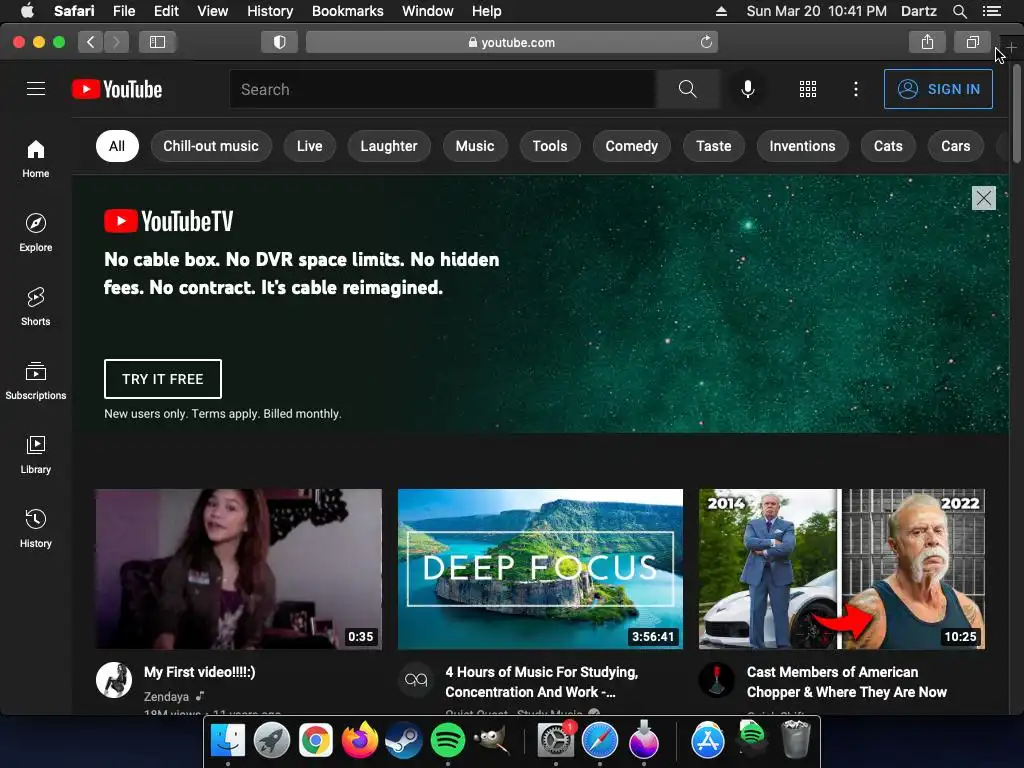Start voice search with microphone icon
This screenshot has width=1024, height=768.
pyautogui.click(x=748, y=89)
